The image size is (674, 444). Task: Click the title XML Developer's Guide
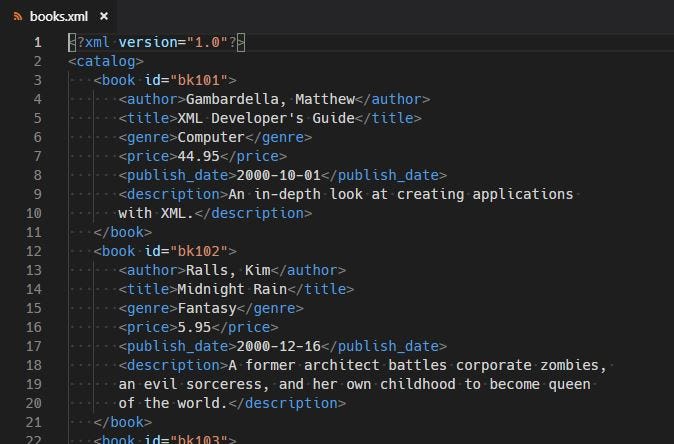coord(266,118)
